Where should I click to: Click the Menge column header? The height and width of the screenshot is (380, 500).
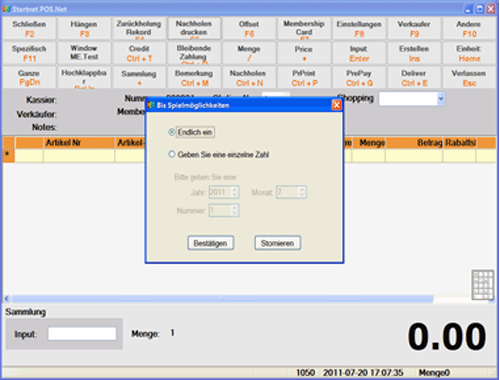pos(369,143)
